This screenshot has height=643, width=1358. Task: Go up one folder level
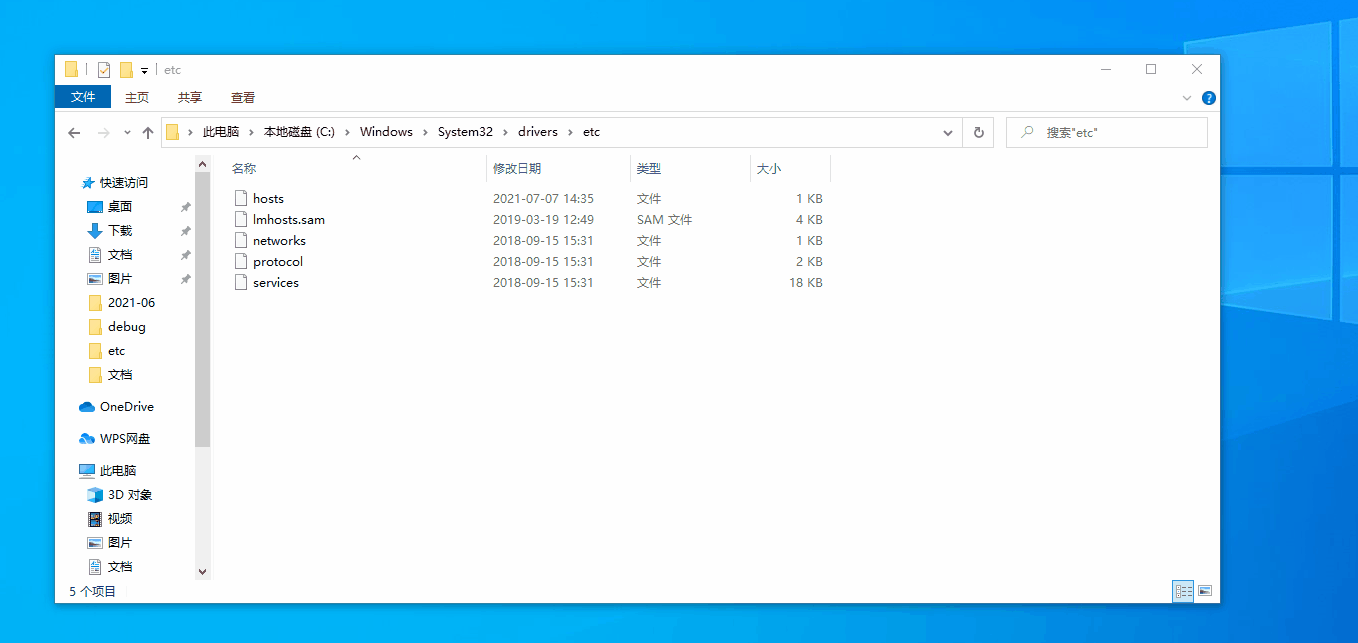(x=148, y=132)
